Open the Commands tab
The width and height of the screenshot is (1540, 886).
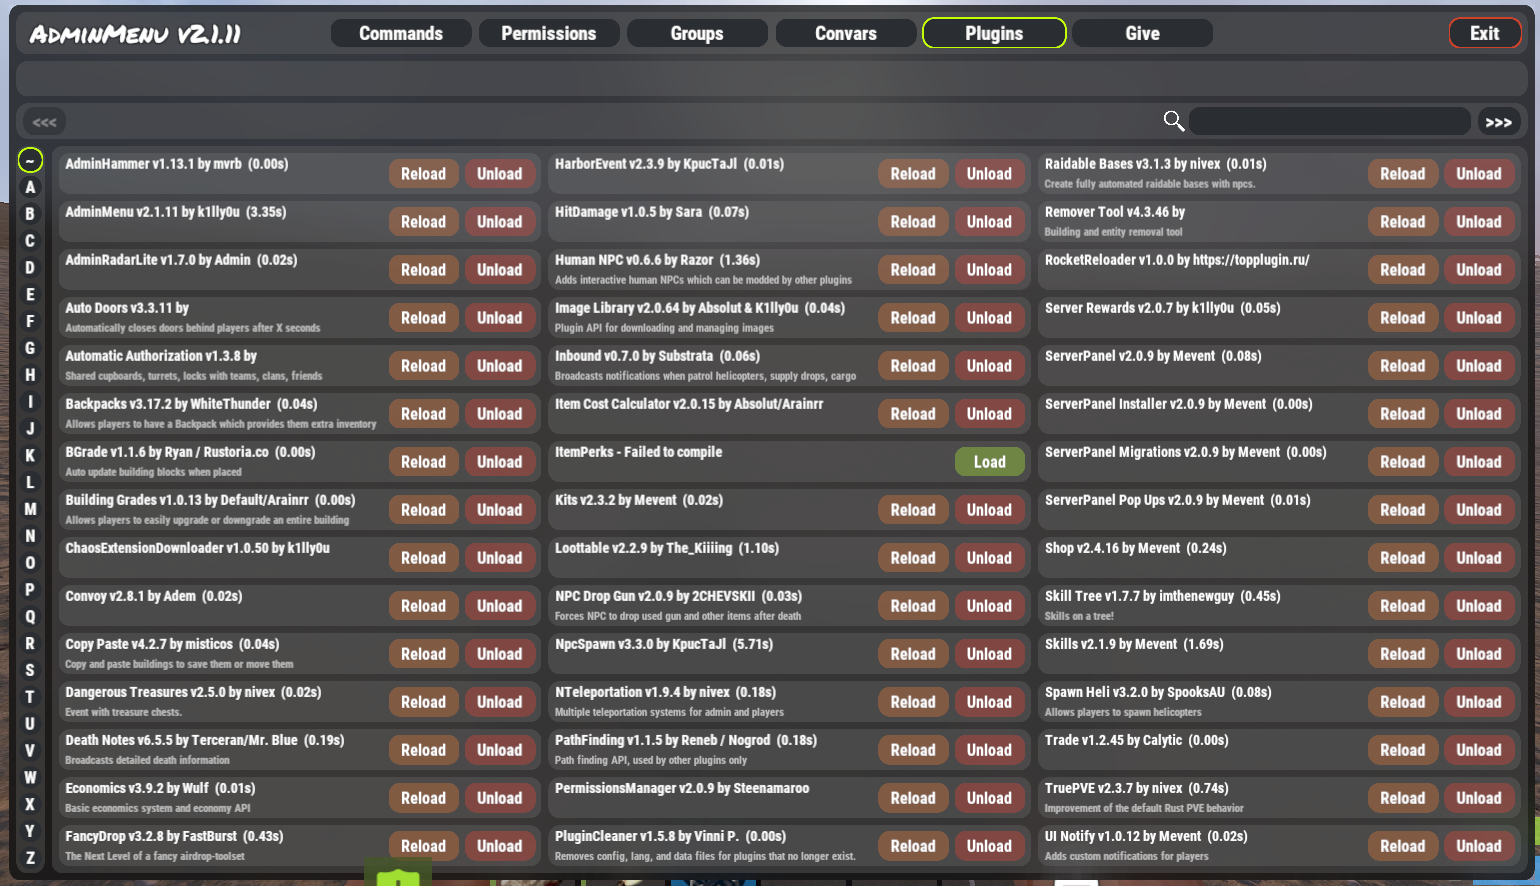[x=401, y=33]
